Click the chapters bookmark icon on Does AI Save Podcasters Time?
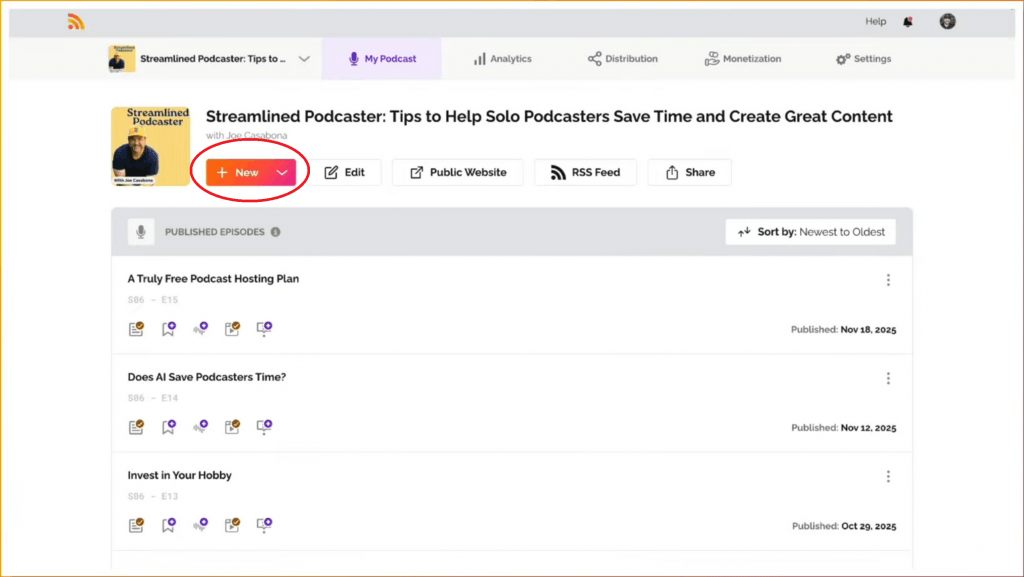Screen dimensions: 1024x577 coord(168,427)
